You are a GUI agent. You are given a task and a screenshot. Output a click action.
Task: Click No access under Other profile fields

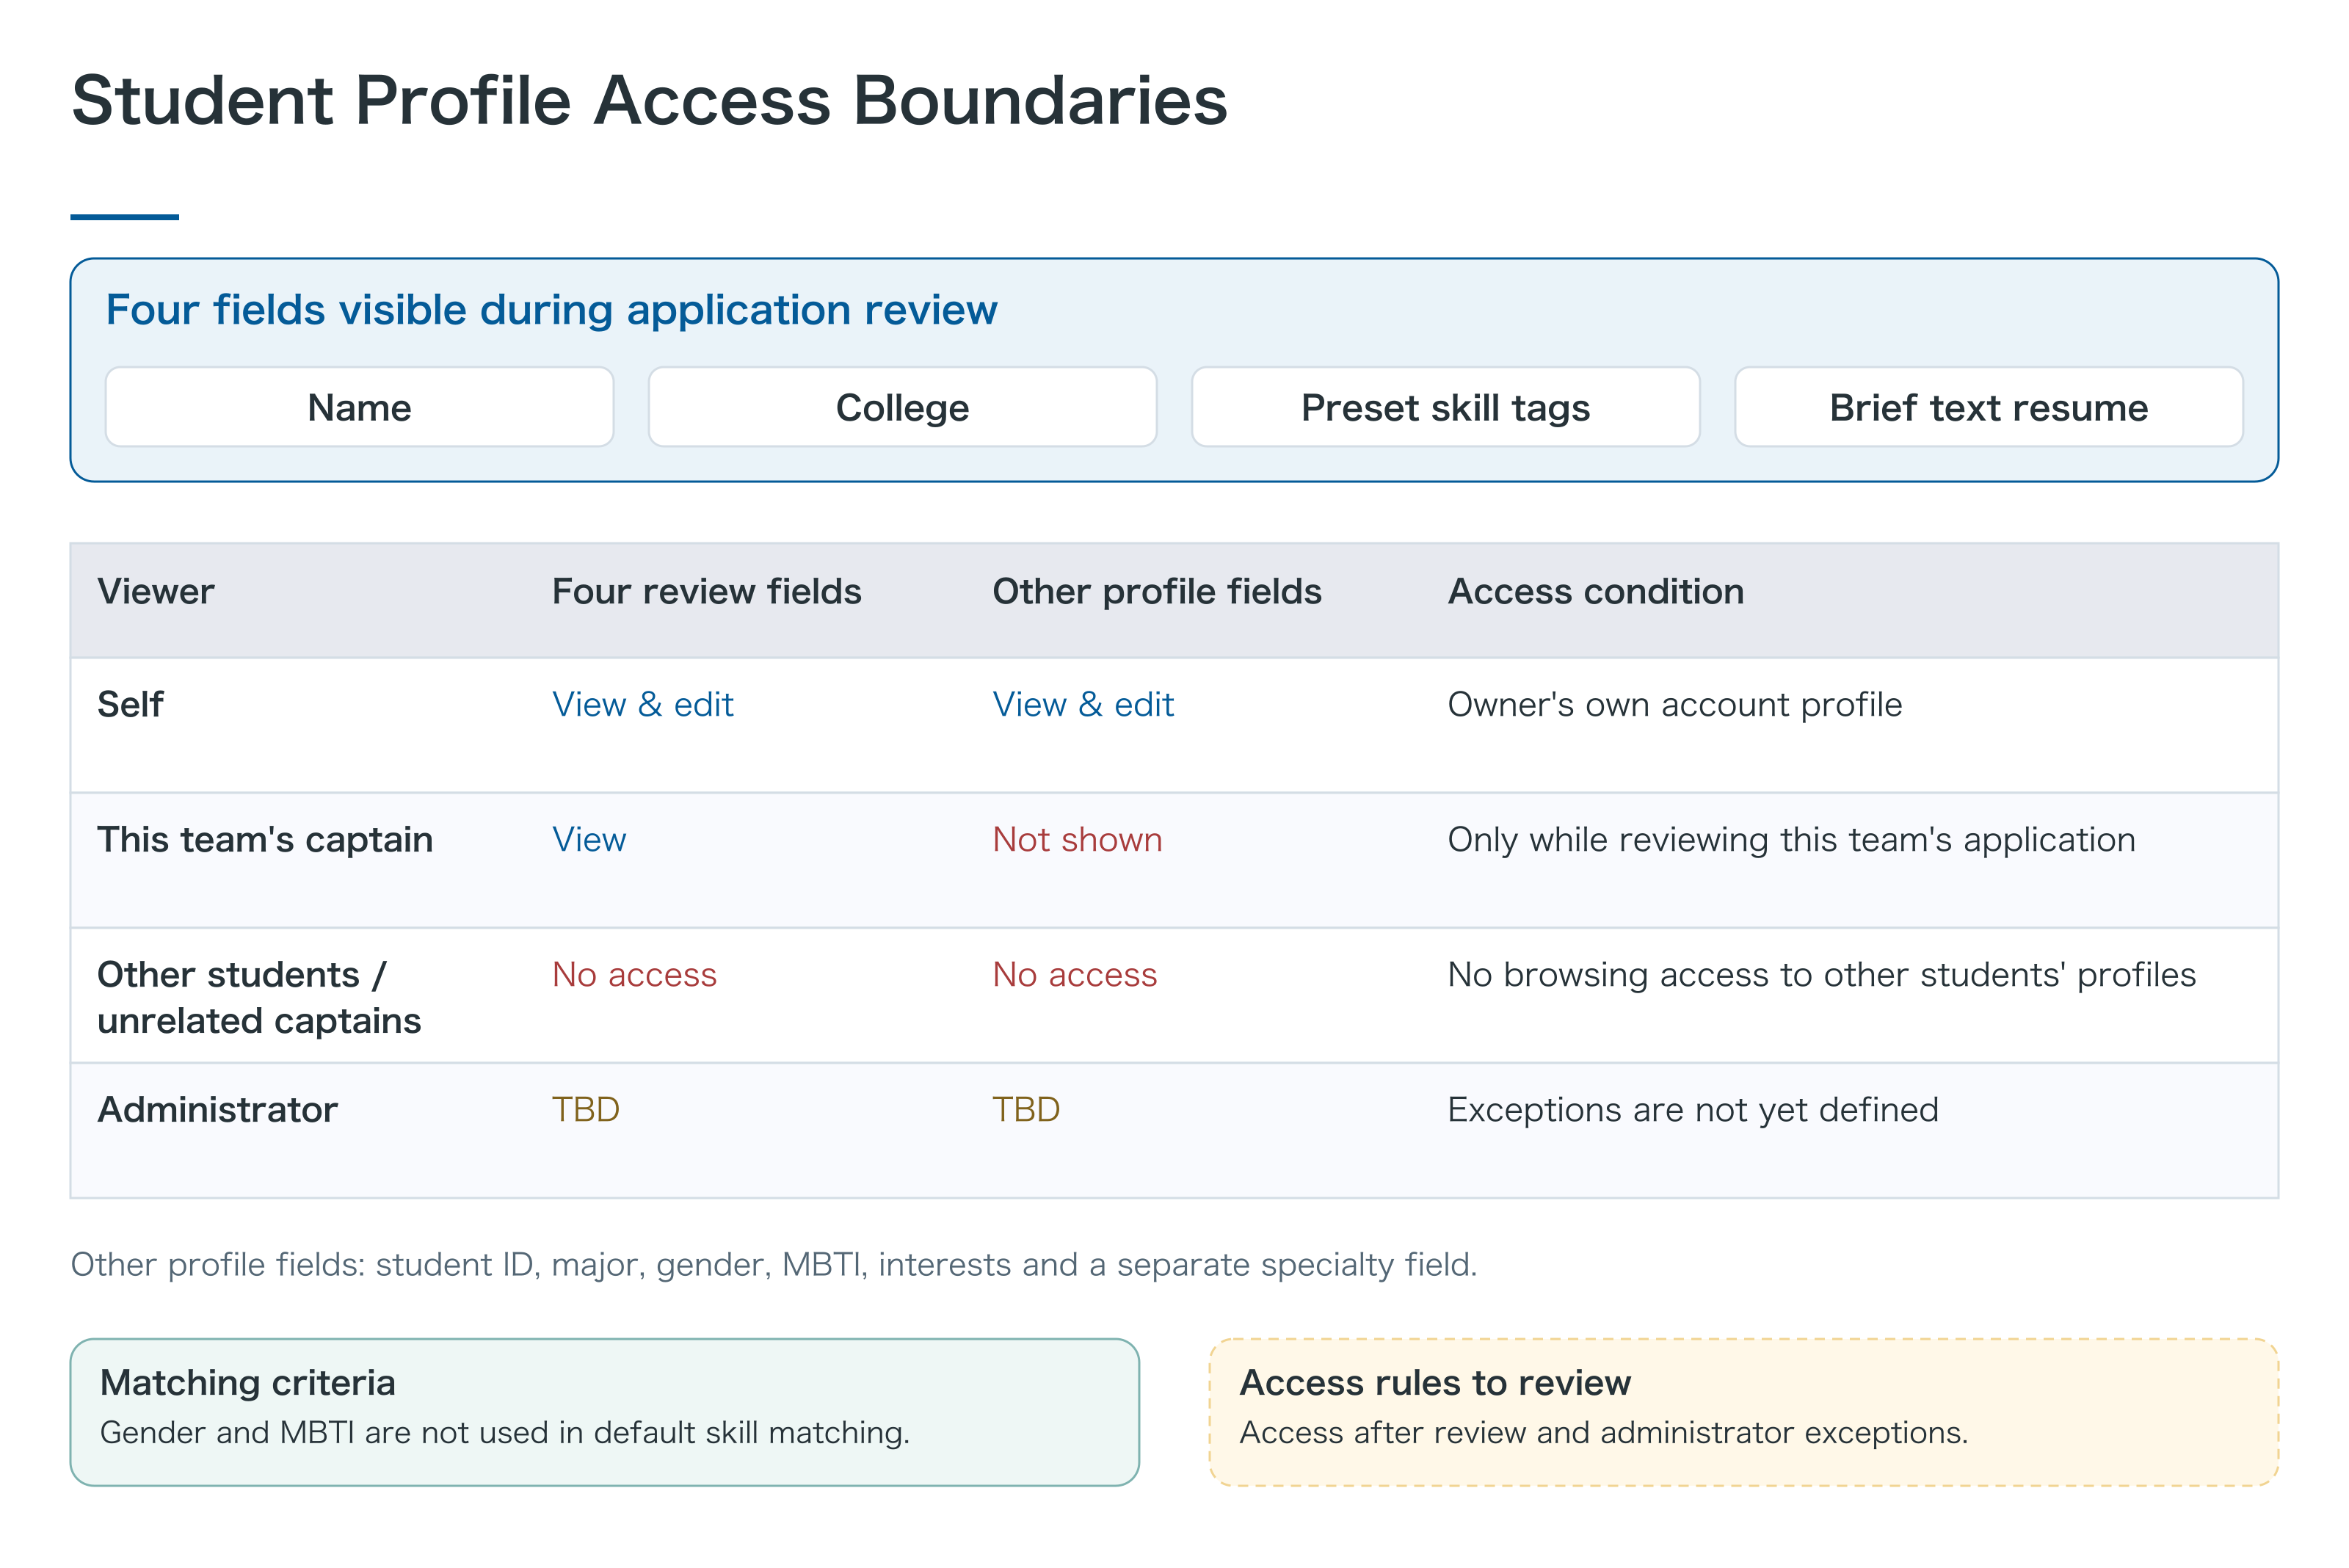click(x=1074, y=975)
